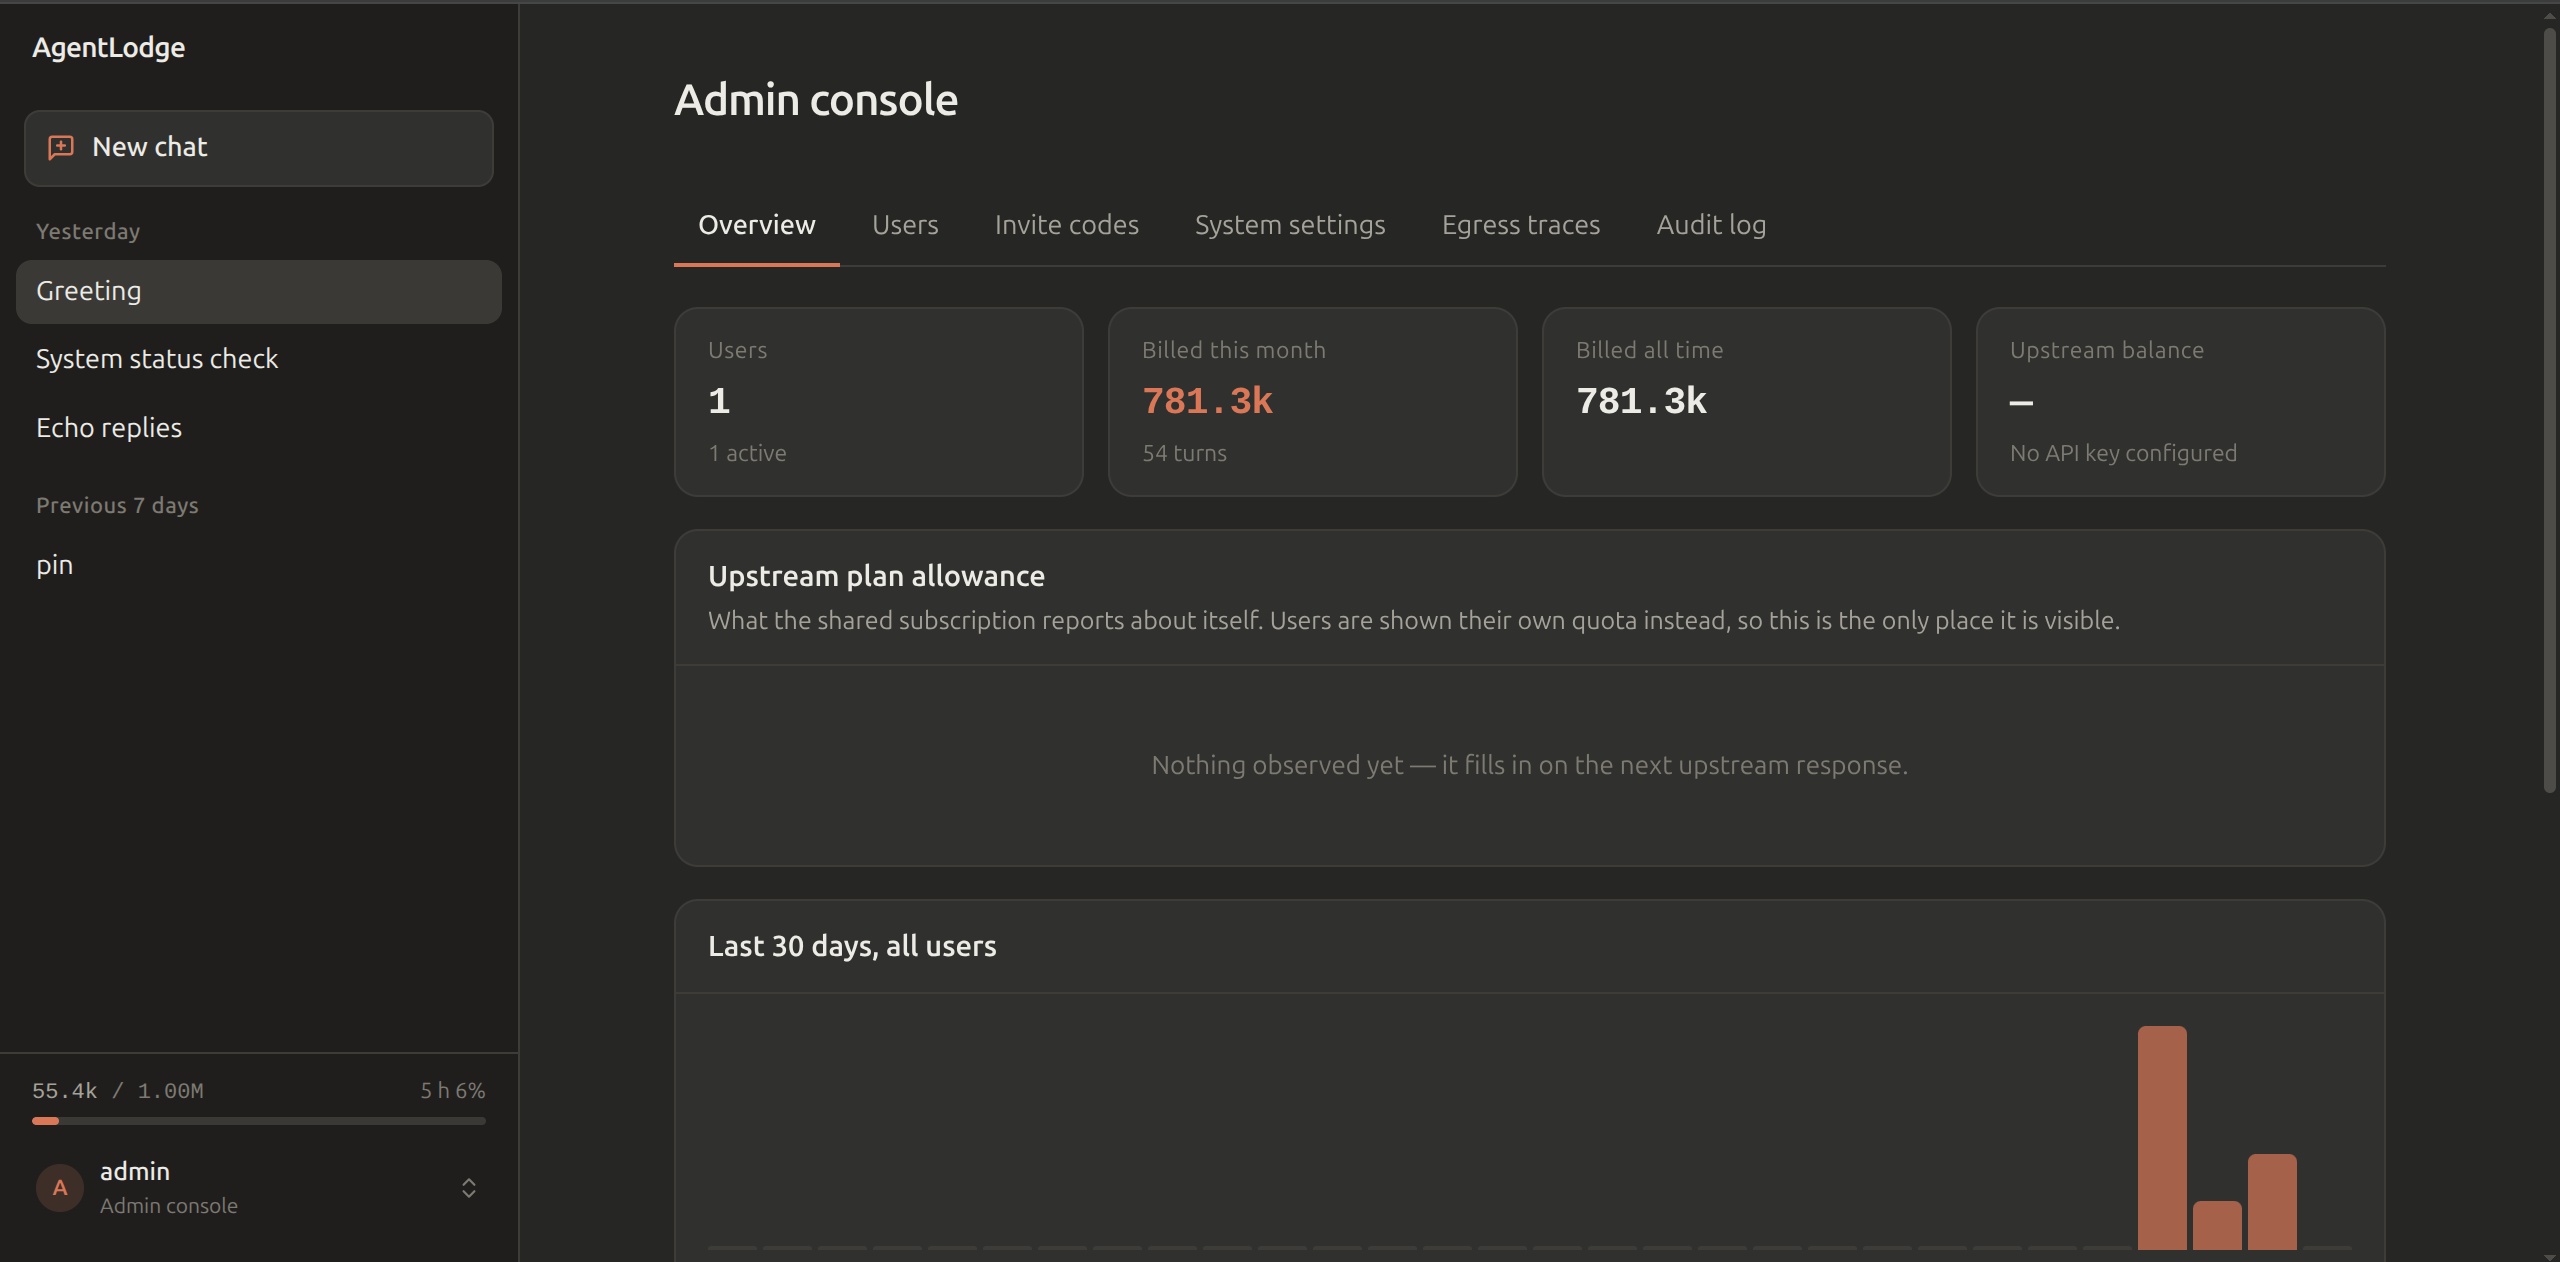Click the '54 turns' label

(x=1184, y=454)
